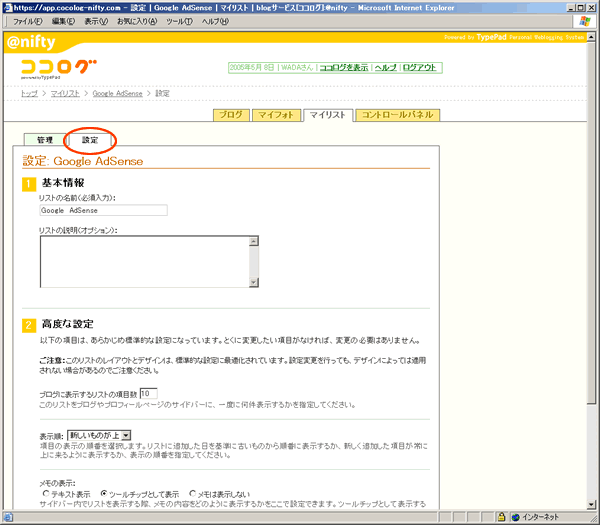Open the 管理 sub-tab
This screenshot has height=525, width=600.
pyautogui.click(x=44, y=139)
